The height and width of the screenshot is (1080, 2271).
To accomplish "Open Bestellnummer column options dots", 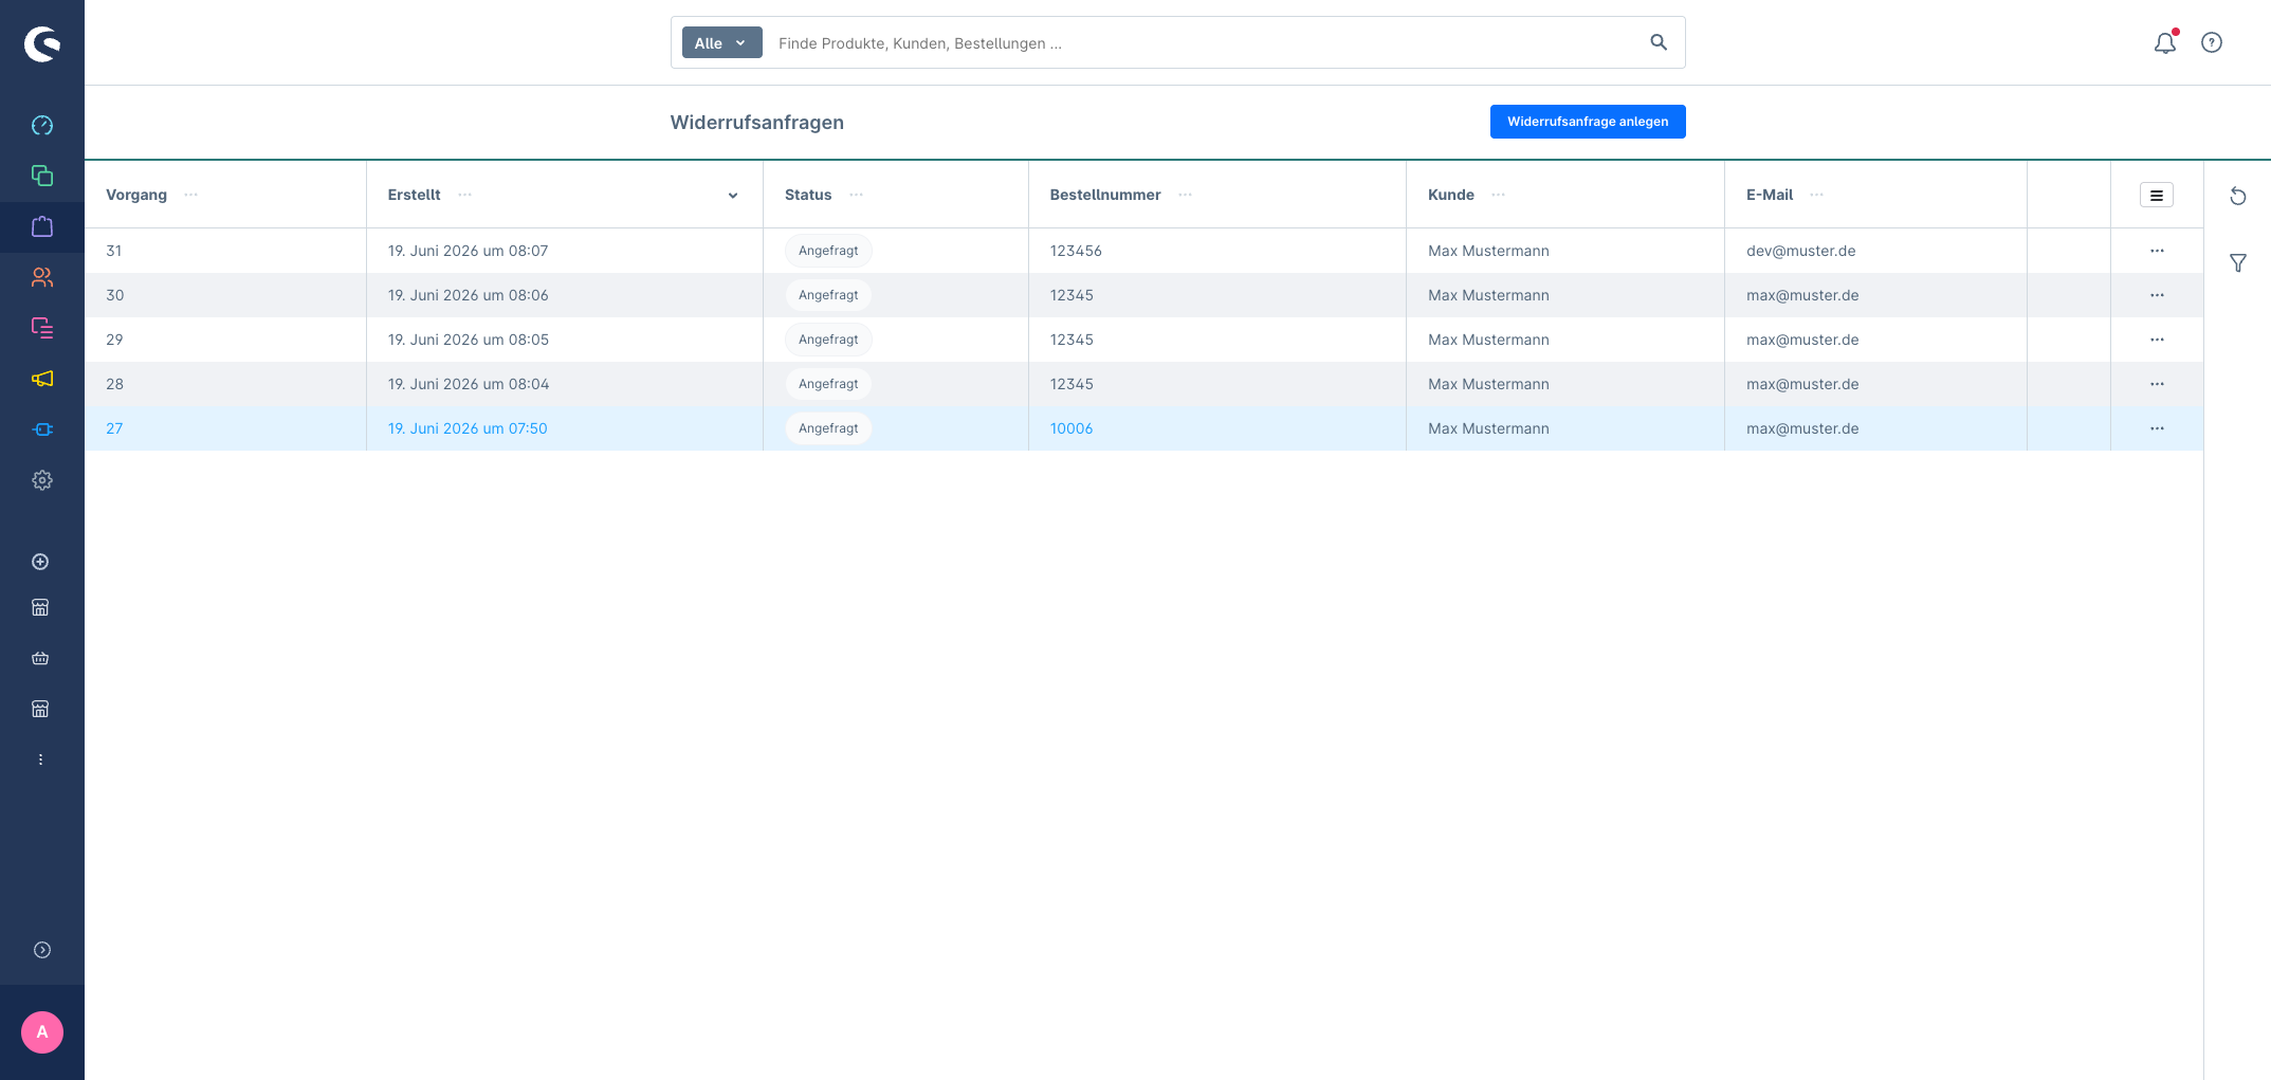I will [x=1185, y=195].
